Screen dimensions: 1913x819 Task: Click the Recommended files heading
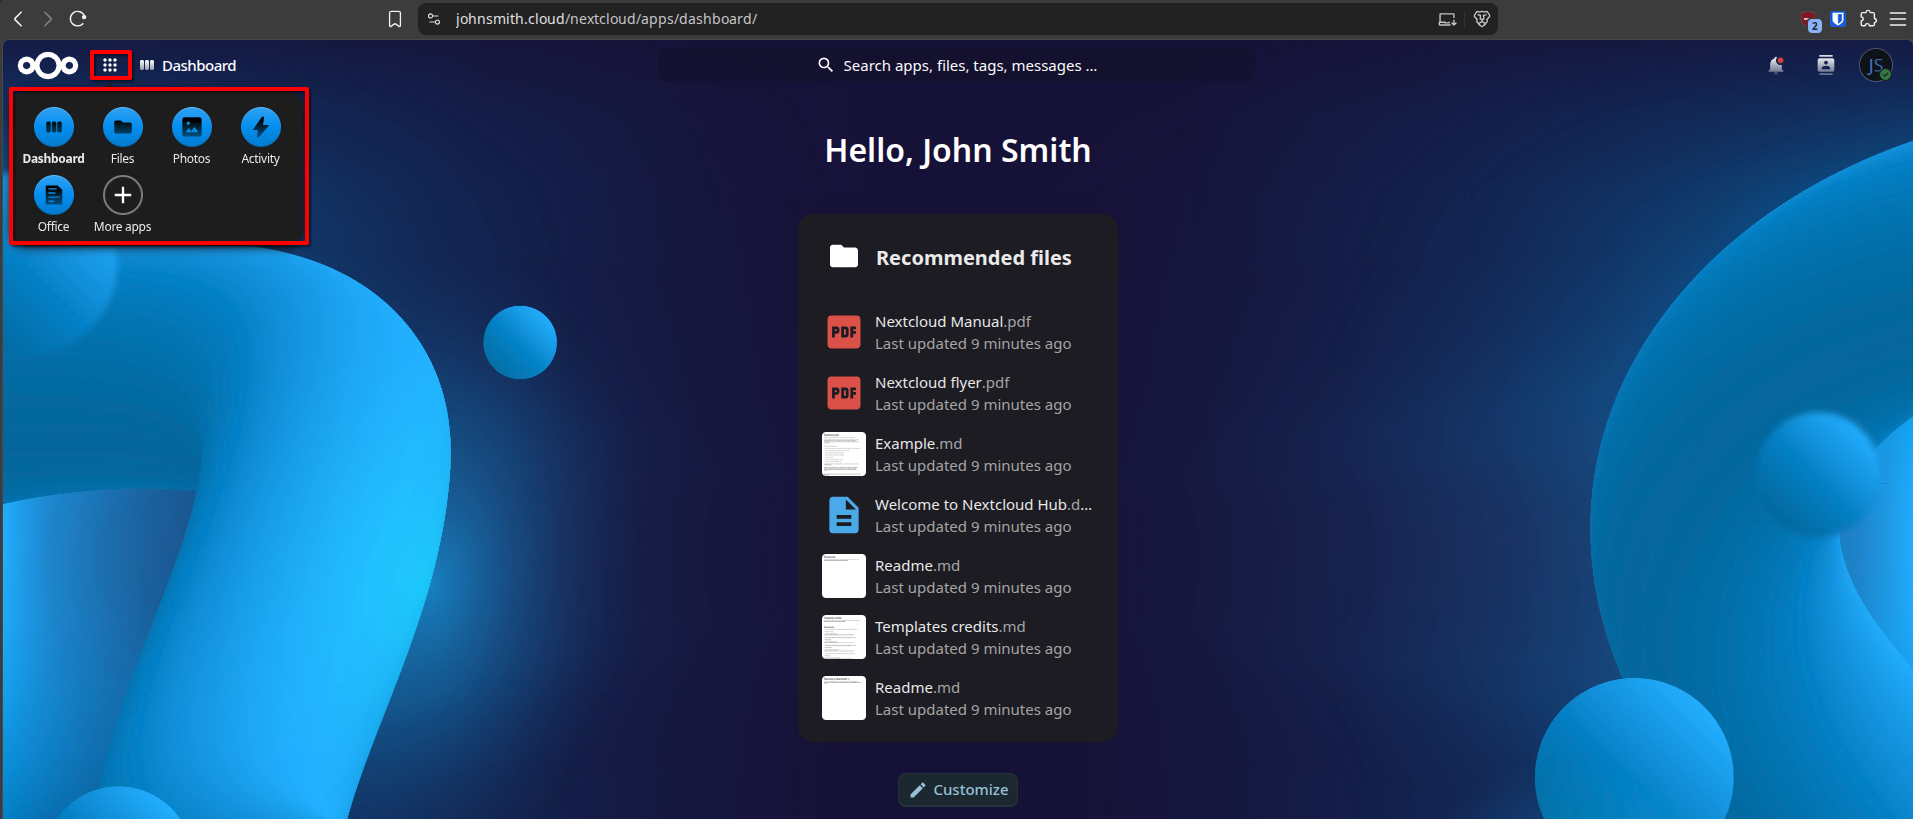(974, 258)
